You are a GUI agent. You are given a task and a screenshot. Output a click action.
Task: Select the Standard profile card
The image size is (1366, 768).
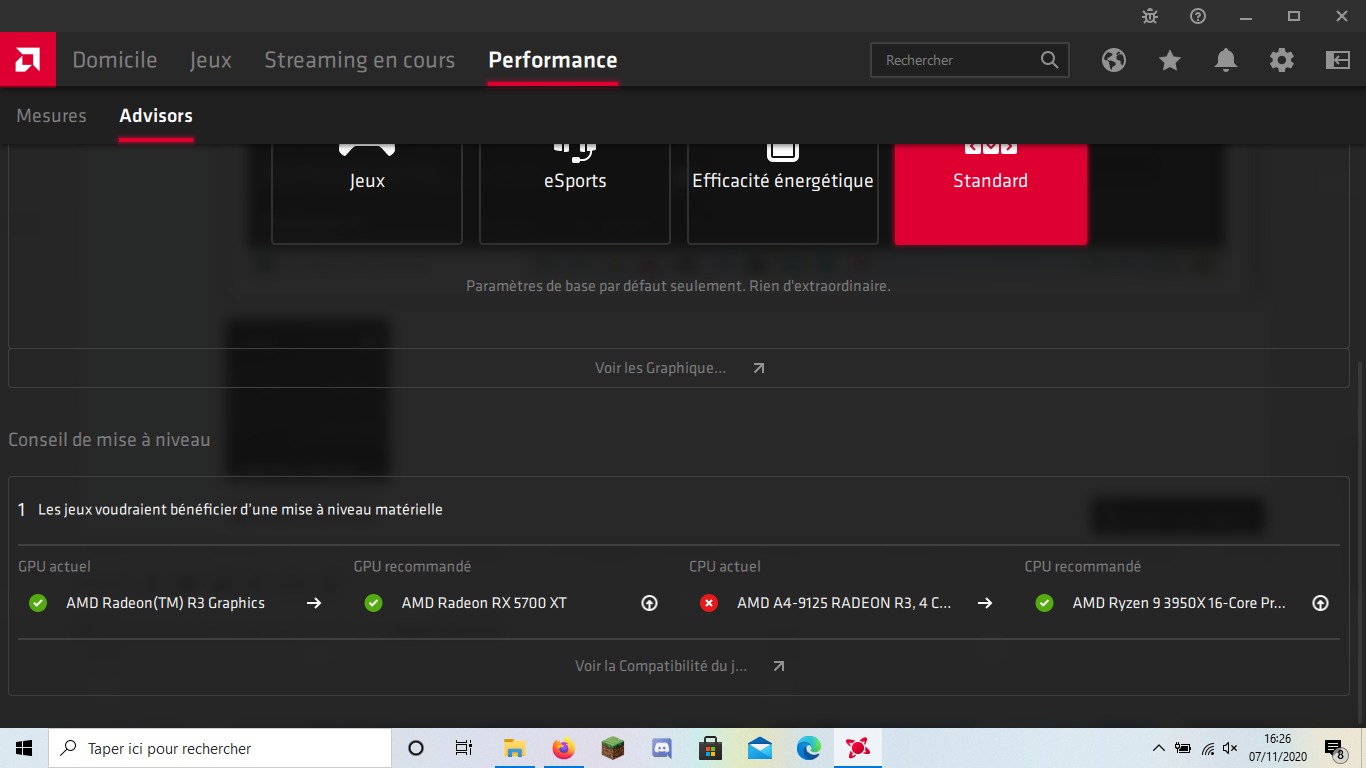[x=991, y=193]
